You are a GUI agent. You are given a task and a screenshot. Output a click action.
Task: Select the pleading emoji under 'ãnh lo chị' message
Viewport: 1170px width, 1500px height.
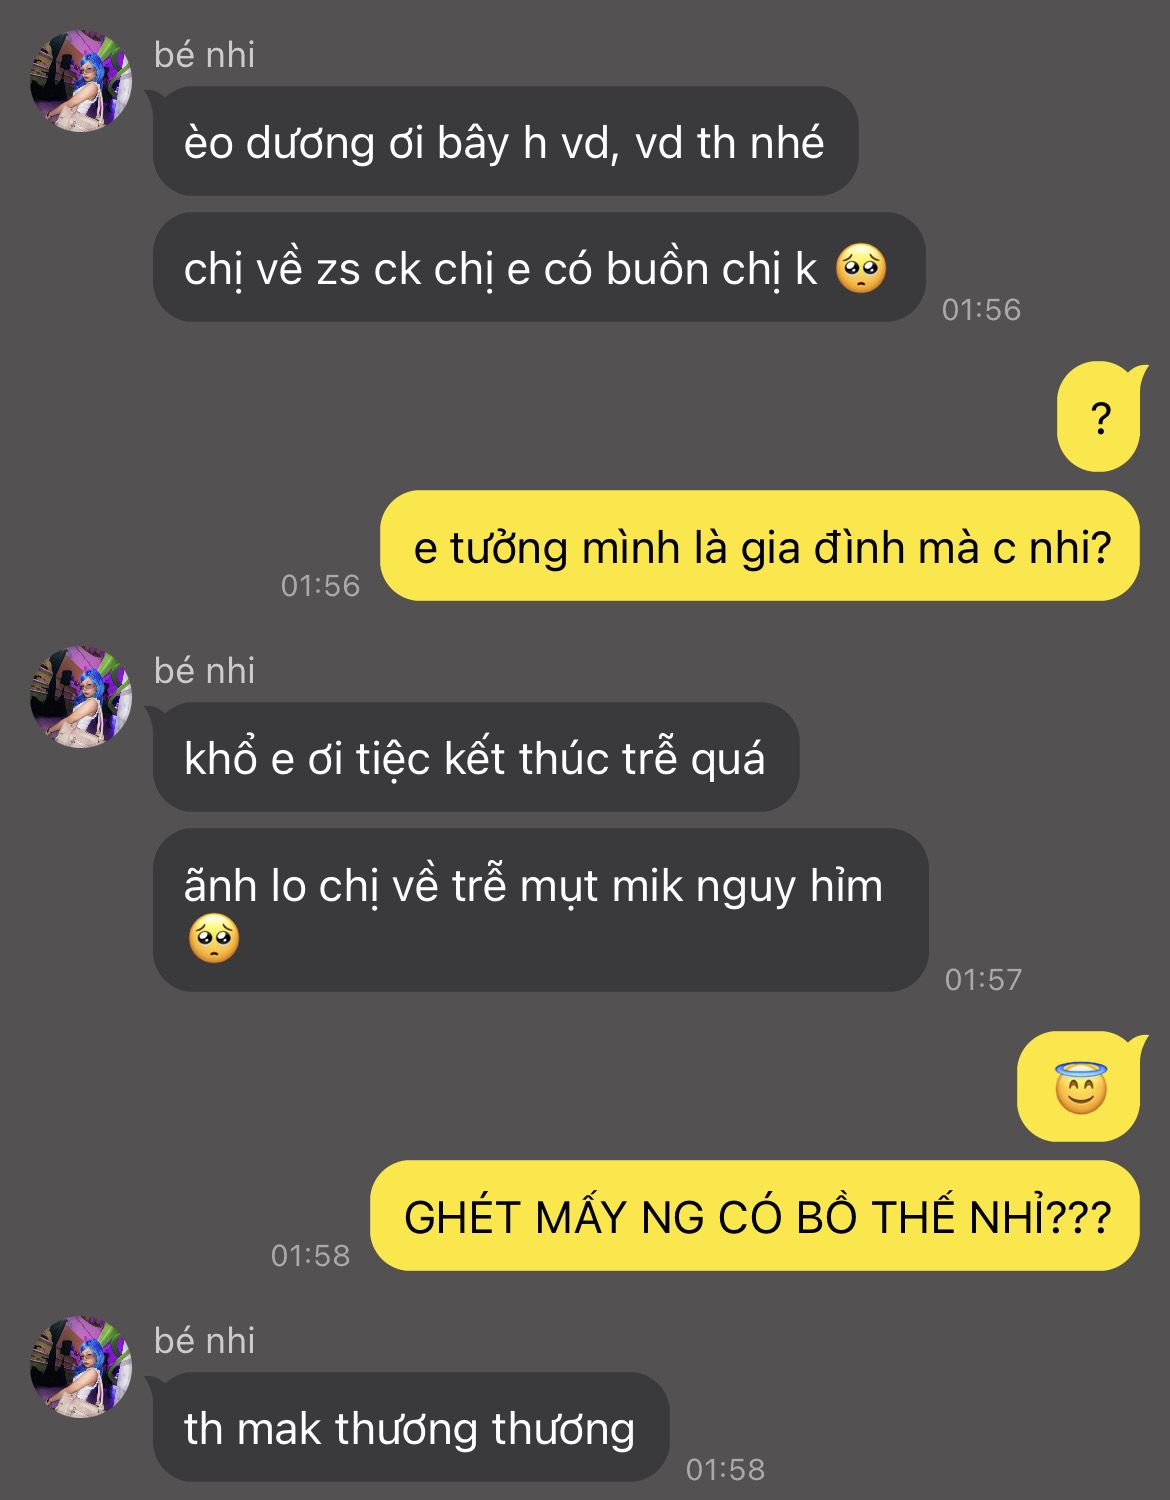(x=214, y=939)
